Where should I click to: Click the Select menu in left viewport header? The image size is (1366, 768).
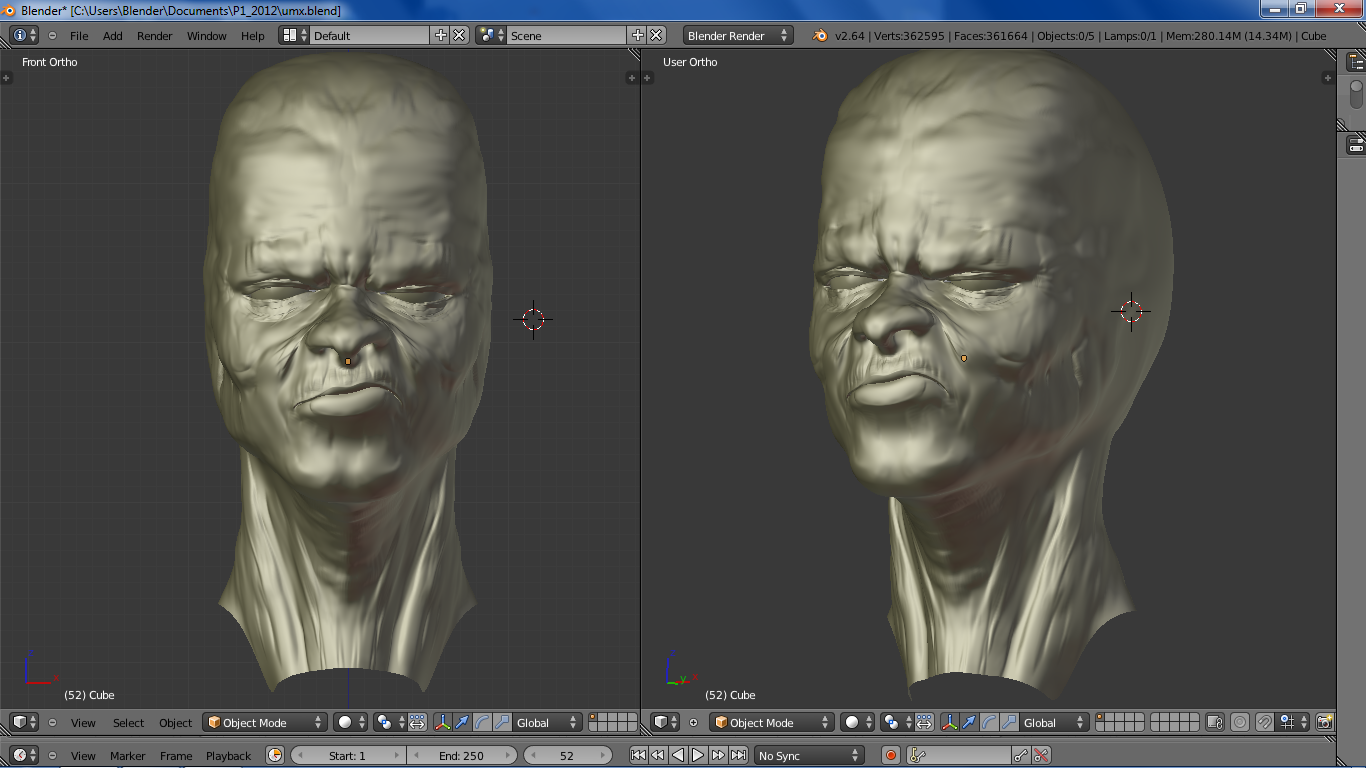128,722
